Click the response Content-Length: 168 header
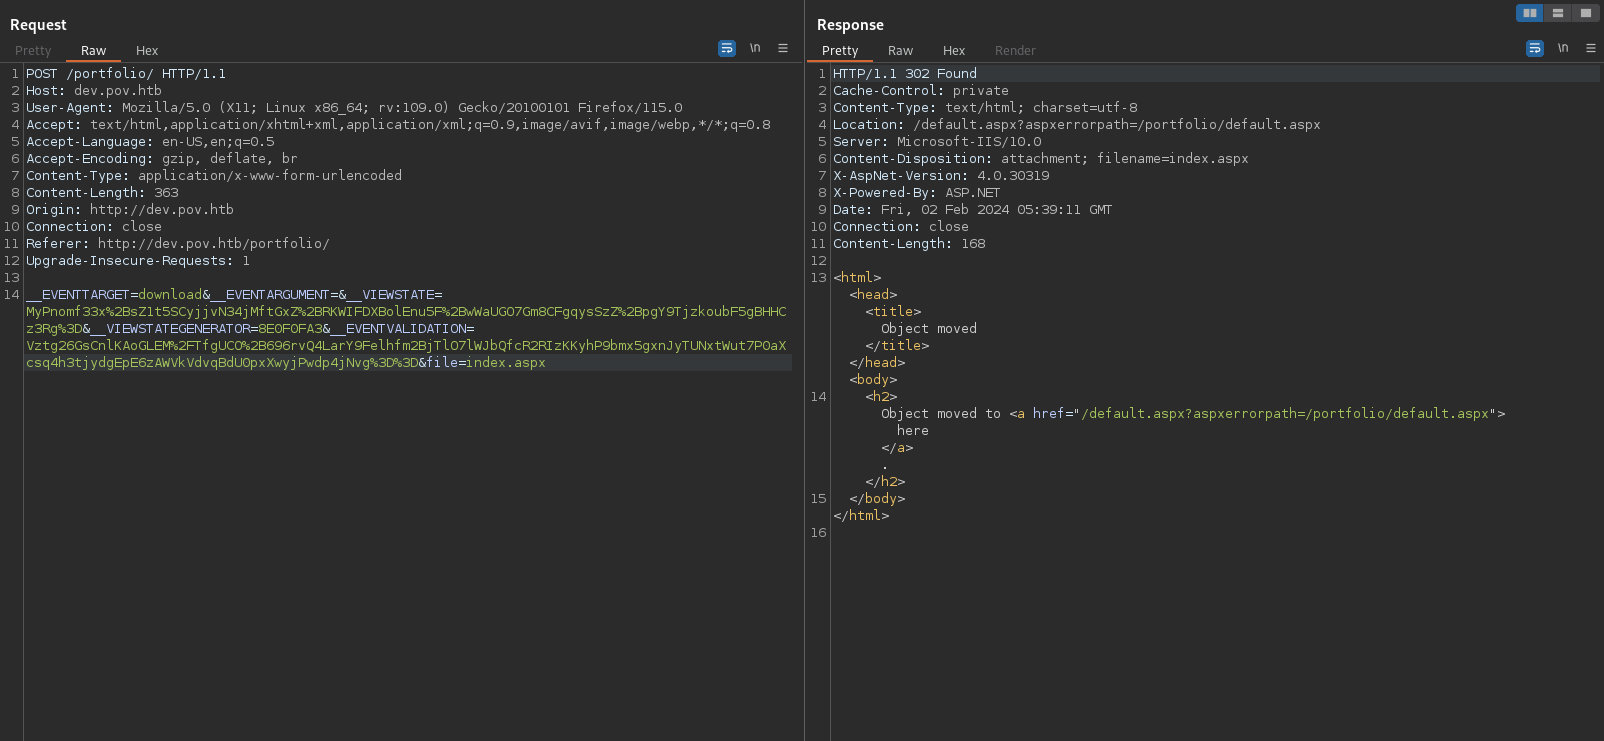This screenshot has width=1604, height=741. coord(909,244)
